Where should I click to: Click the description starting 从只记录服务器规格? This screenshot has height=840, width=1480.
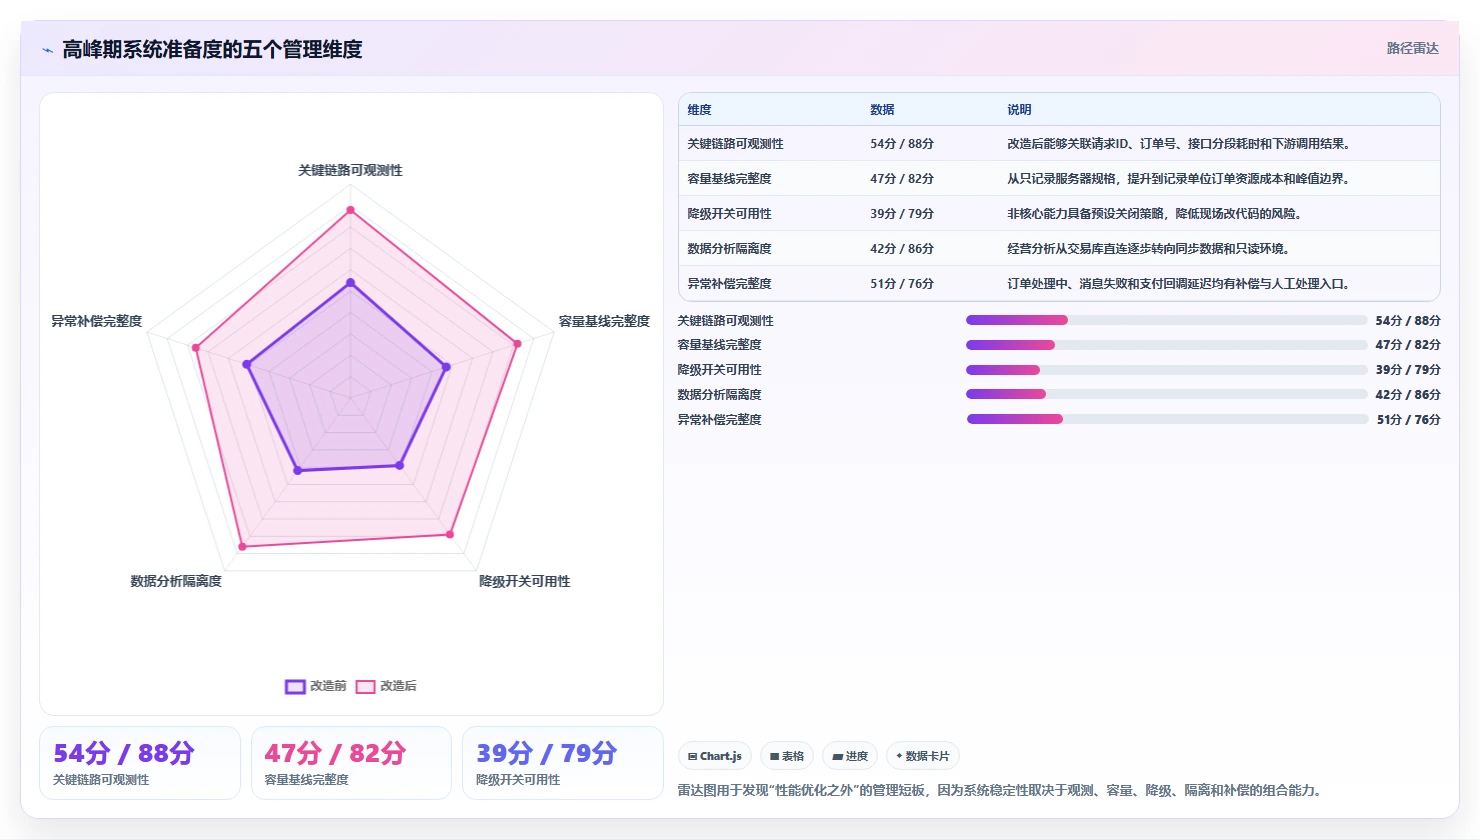tap(1180, 179)
